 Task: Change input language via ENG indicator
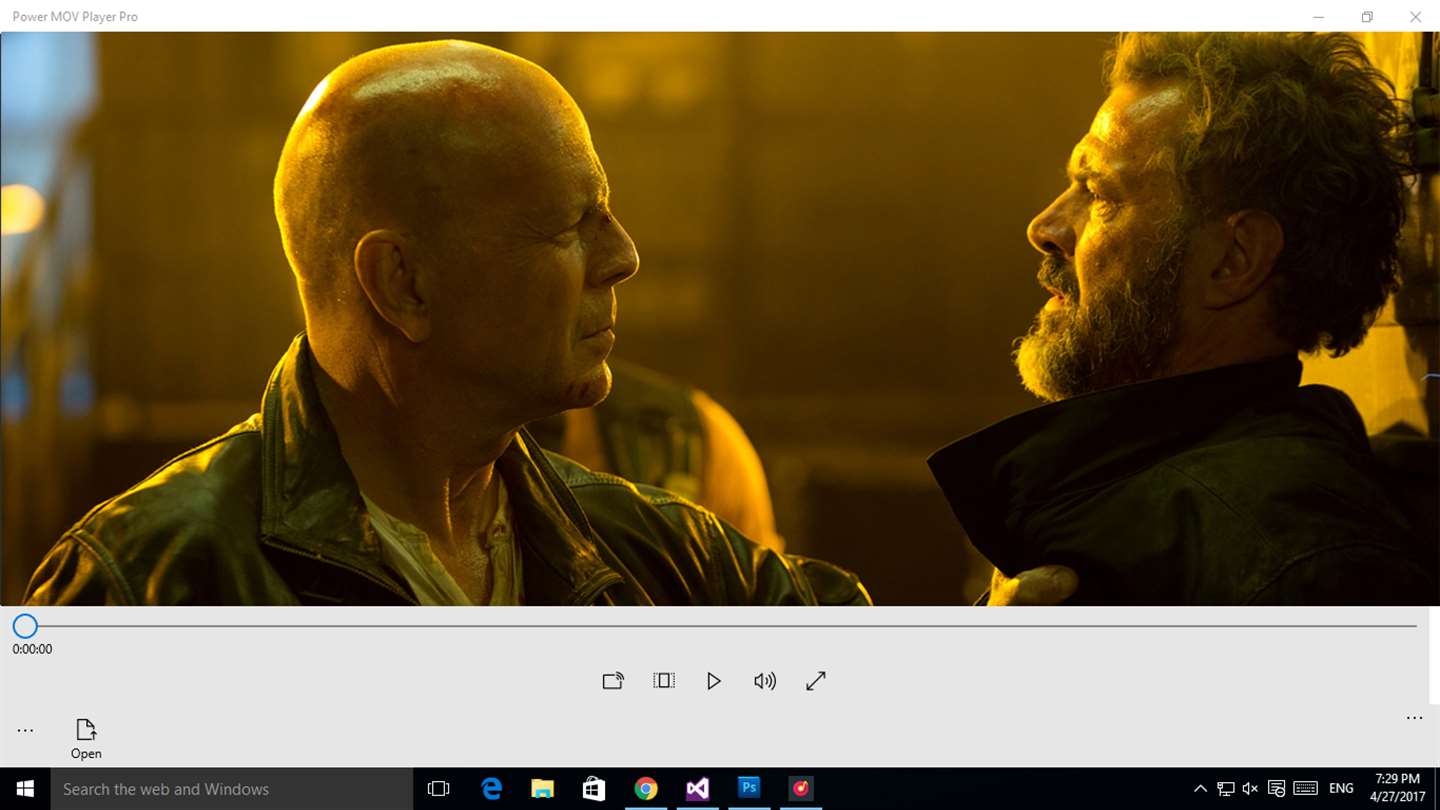(x=1341, y=789)
